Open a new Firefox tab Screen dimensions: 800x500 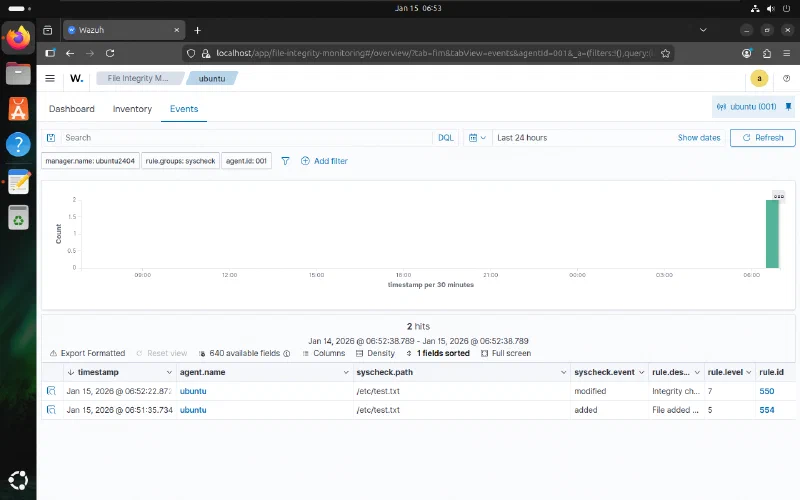[x=197, y=30]
